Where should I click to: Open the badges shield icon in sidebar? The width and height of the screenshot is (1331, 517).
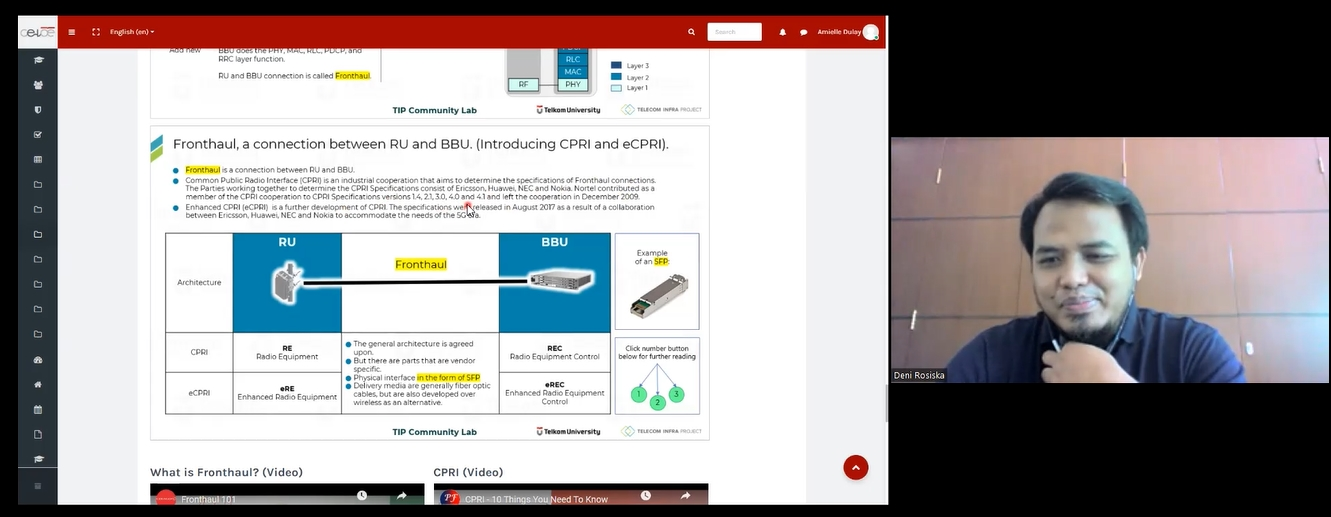38,110
